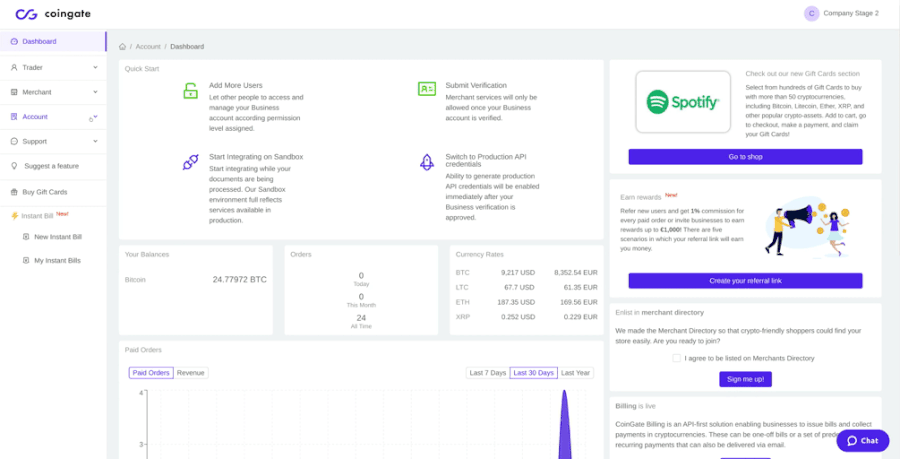The height and width of the screenshot is (459, 900).
Task: Click the Account breadcrumb link
Action: pos(148,46)
